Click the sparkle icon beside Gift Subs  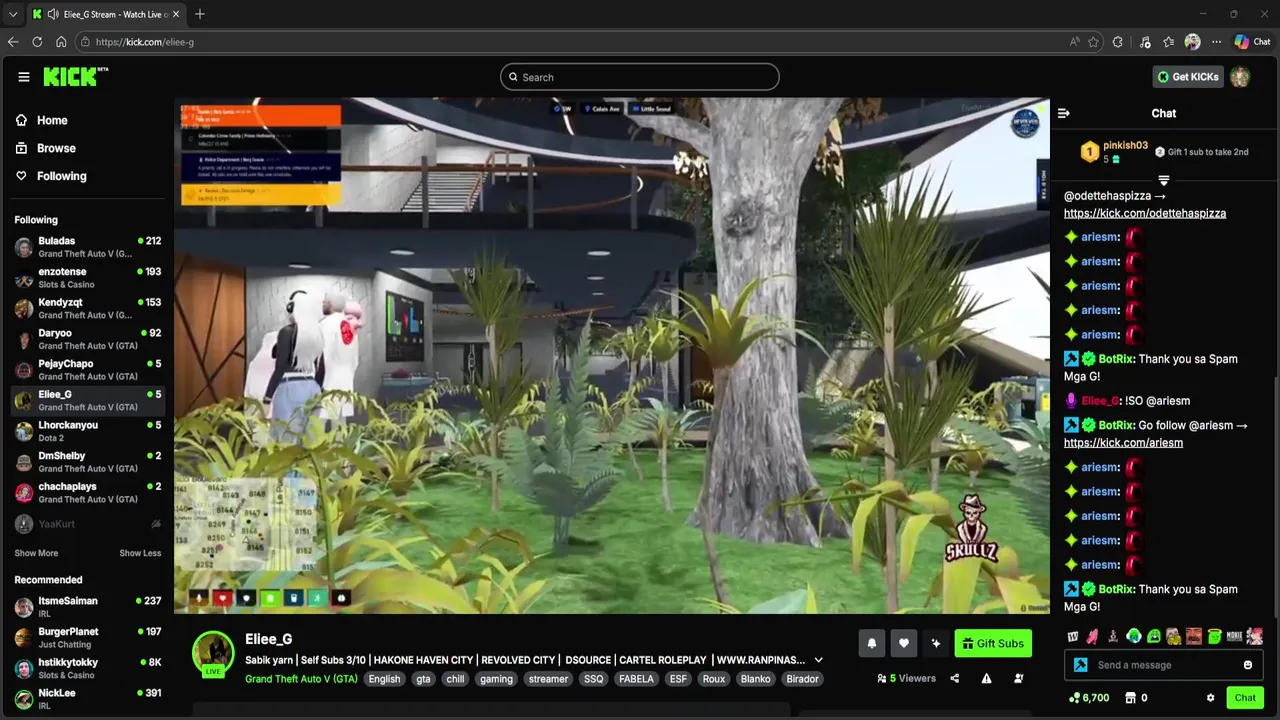(x=936, y=643)
